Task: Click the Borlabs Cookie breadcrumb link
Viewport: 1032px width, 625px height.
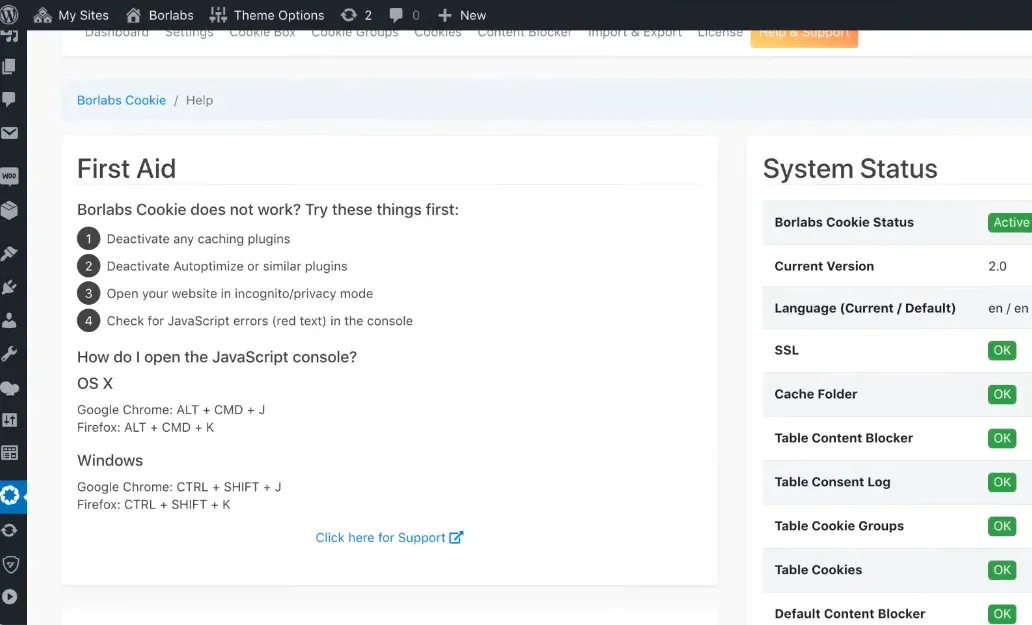Action: click(x=121, y=100)
